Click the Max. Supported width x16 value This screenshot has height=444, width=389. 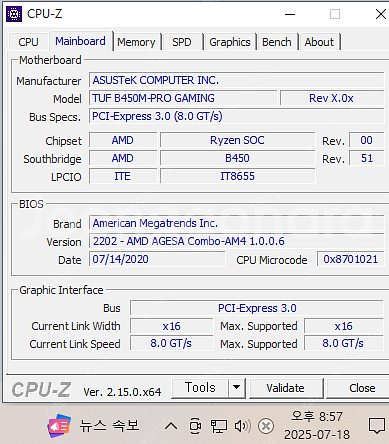(344, 326)
